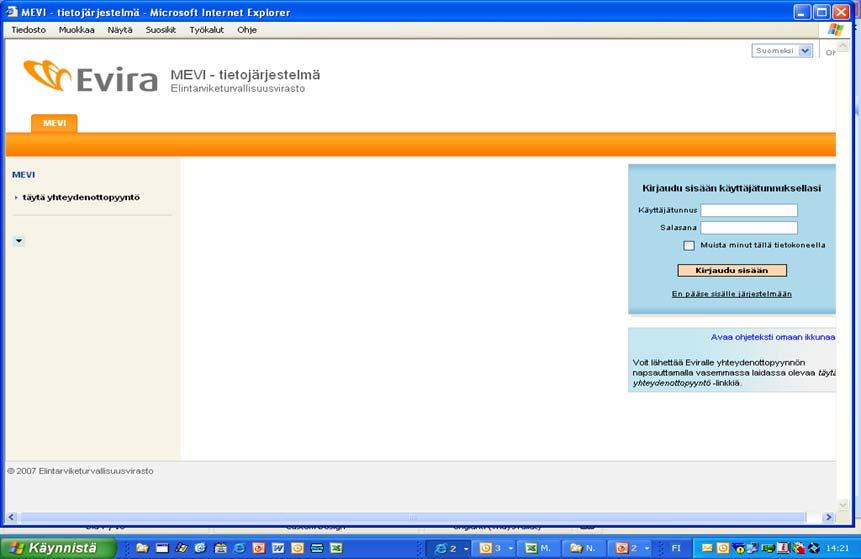Click the Outlook tray icon
The height and width of the screenshot is (559, 861).
click(x=723, y=548)
